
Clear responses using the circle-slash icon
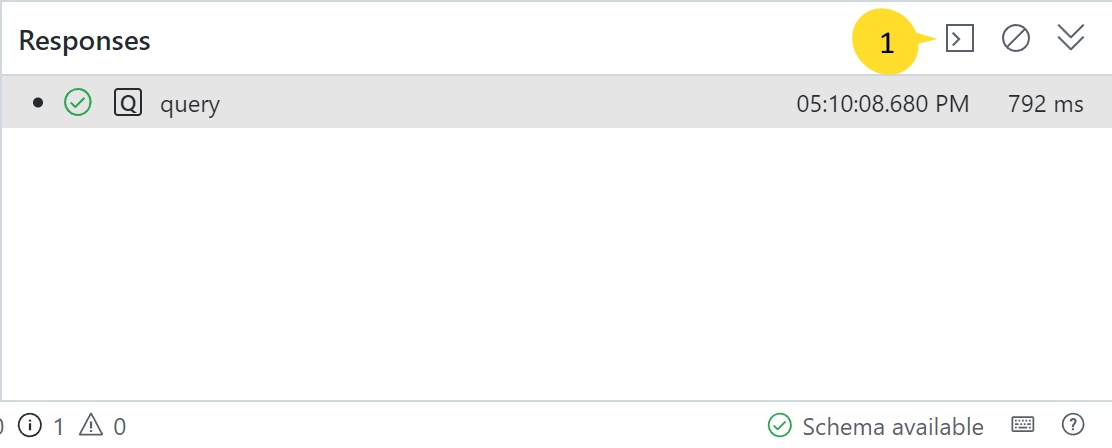tap(1016, 38)
